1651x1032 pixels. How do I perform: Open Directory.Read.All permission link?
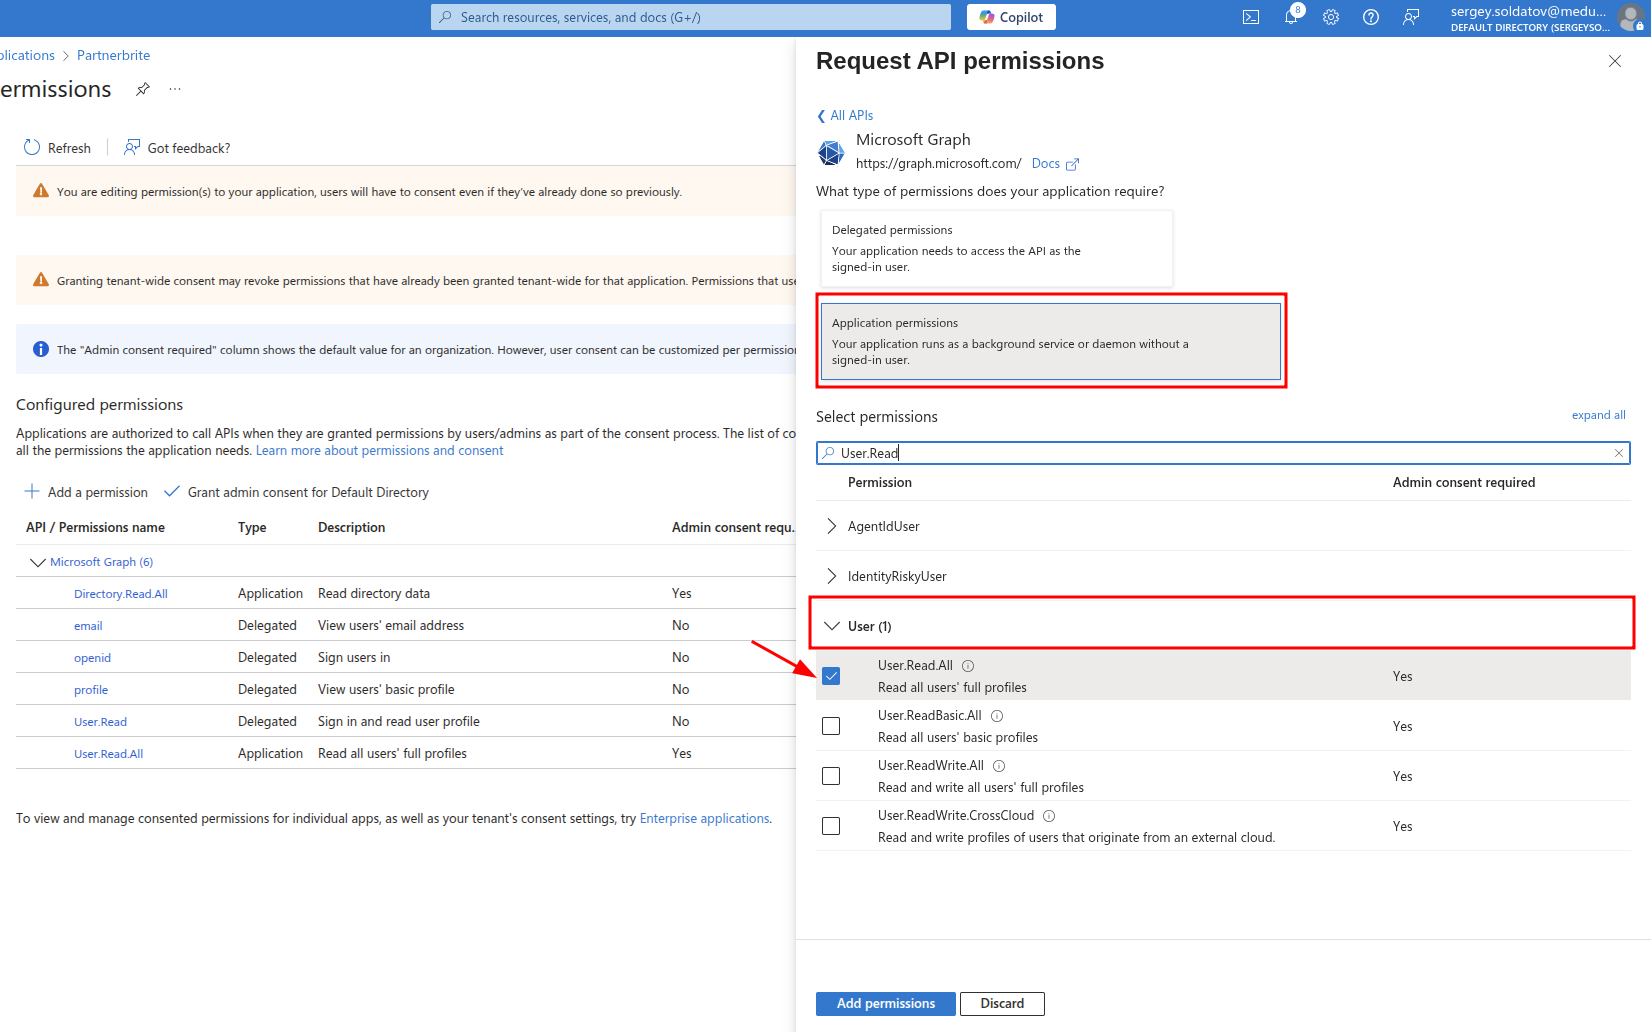121,594
